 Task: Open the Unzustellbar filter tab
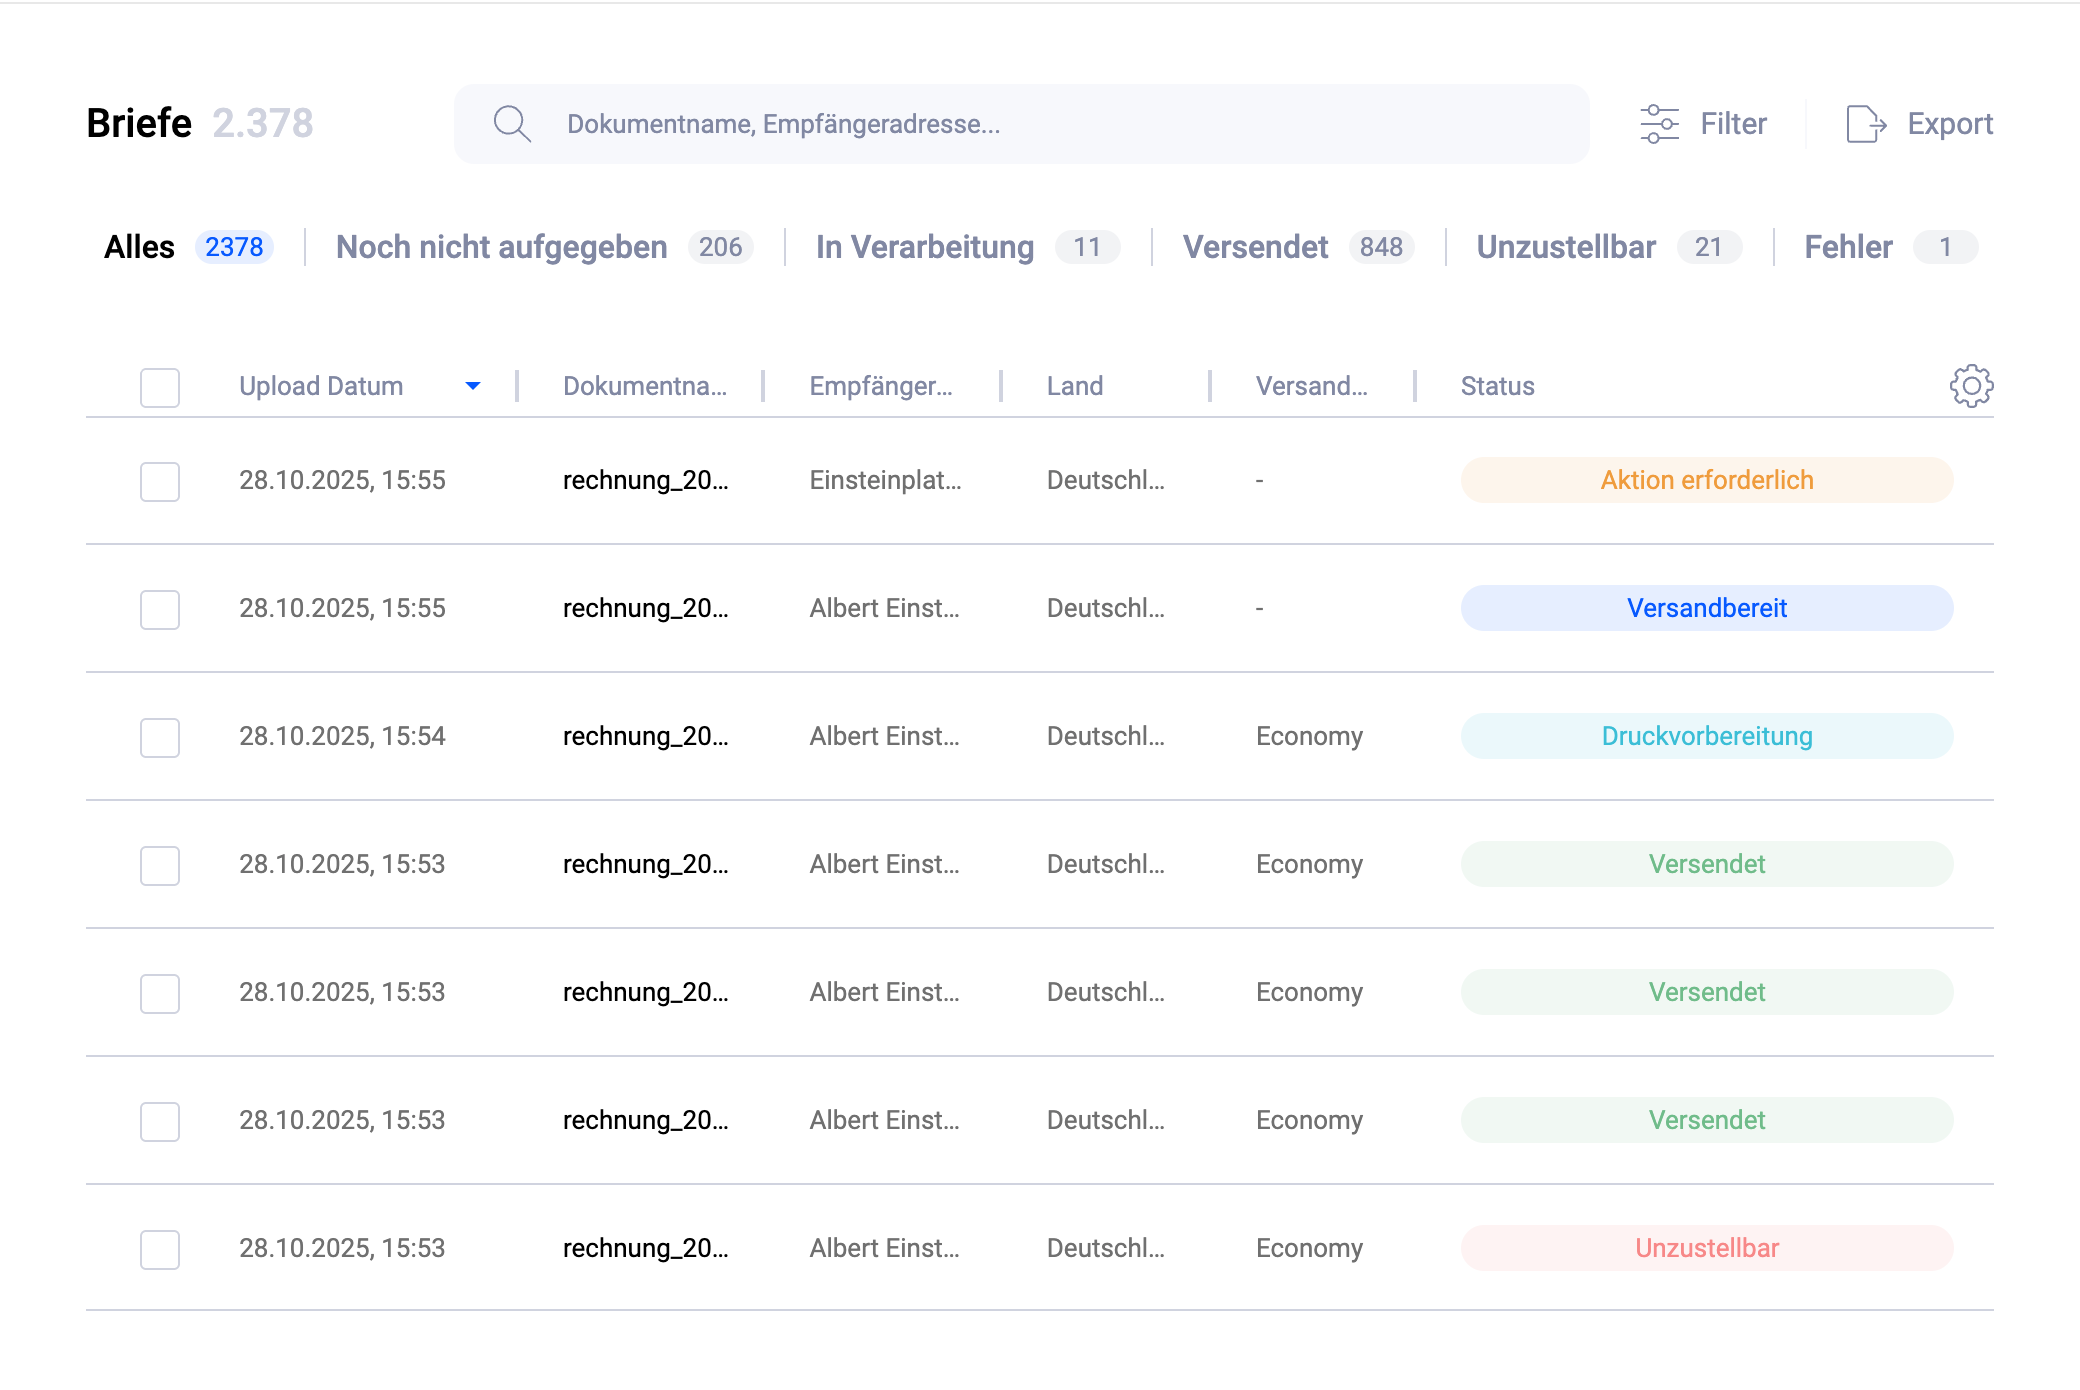1566,247
